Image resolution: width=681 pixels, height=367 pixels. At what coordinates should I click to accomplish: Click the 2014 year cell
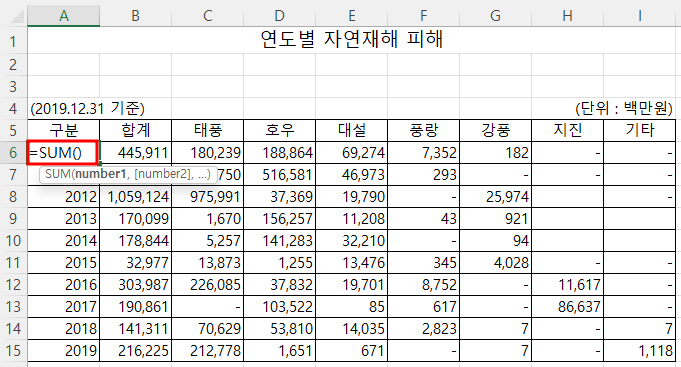coord(64,241)
